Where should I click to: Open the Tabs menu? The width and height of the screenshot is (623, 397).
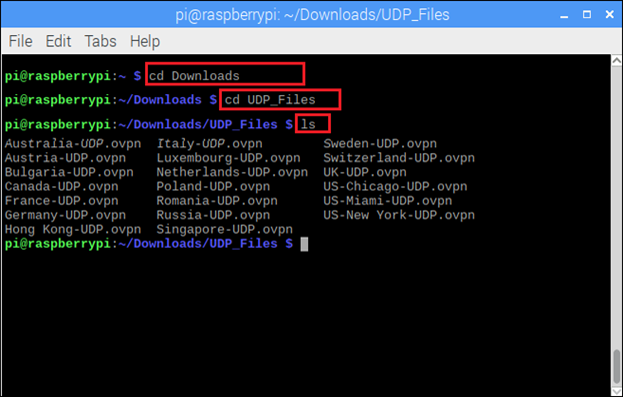101,41
